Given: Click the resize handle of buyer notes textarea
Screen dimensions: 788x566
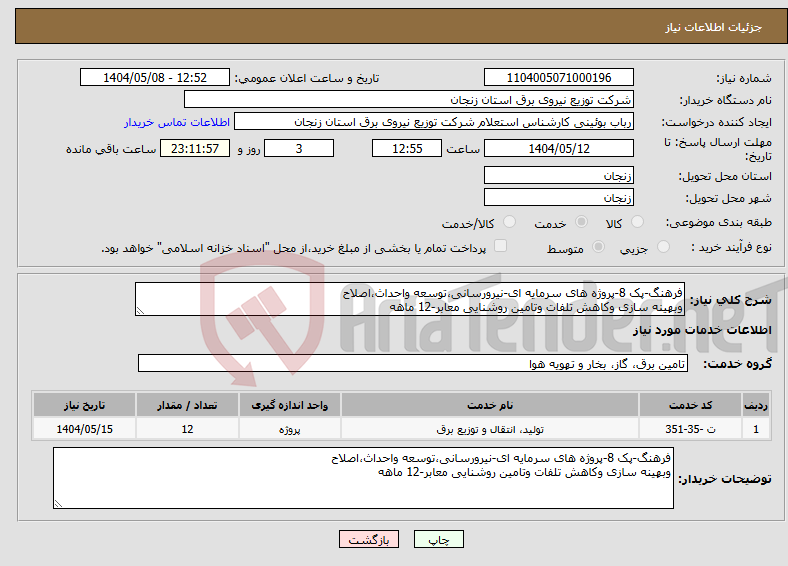Looking at the screenshot, I should pos(58,504).
